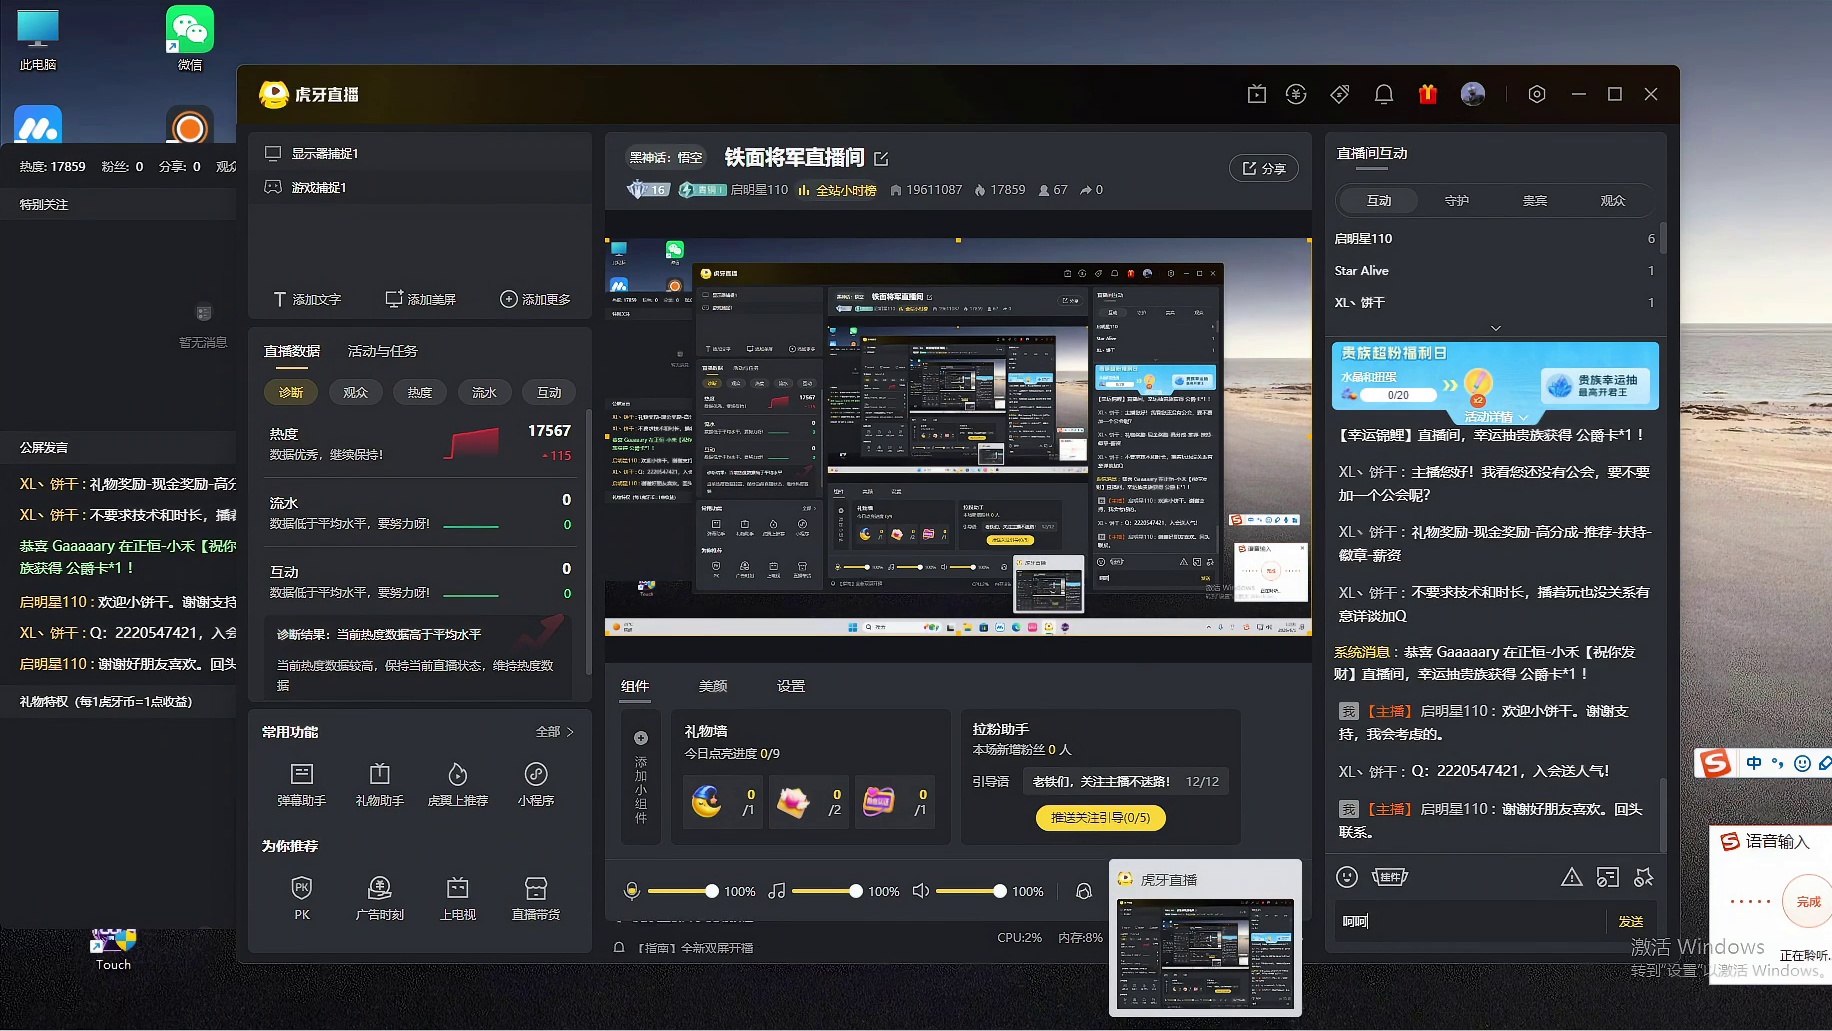Click the chat message input field
Viewport: 1832px width, 1031px height.
tap(1470, 921)
